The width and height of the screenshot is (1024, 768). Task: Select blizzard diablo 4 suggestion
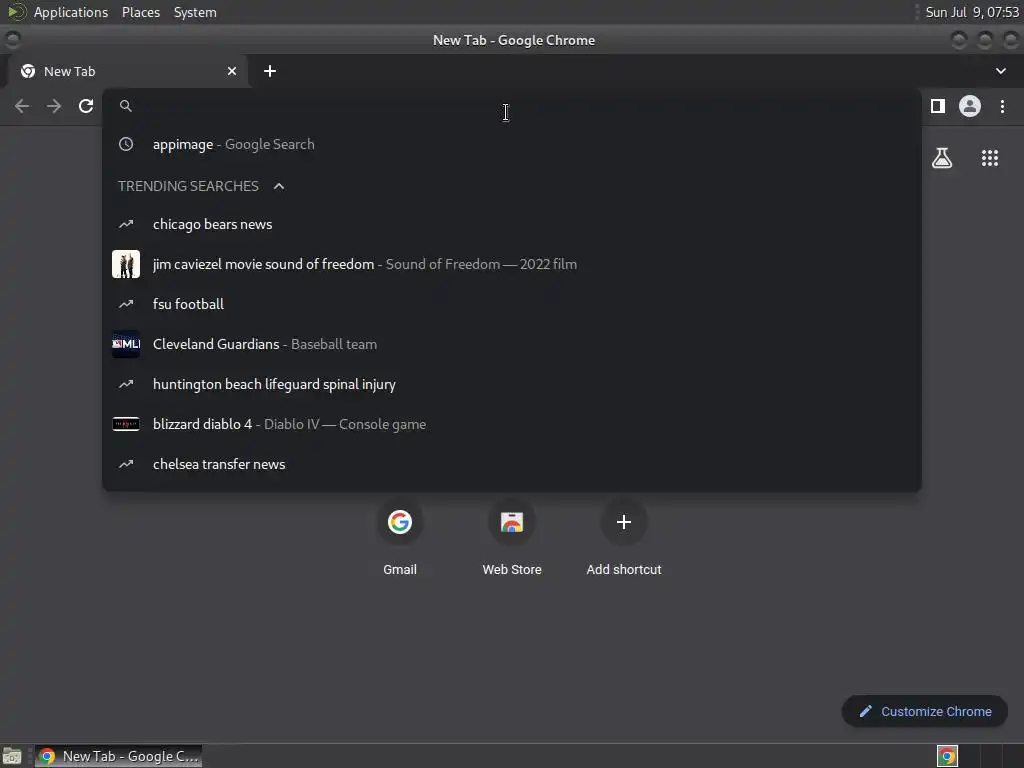pos(512,424)
